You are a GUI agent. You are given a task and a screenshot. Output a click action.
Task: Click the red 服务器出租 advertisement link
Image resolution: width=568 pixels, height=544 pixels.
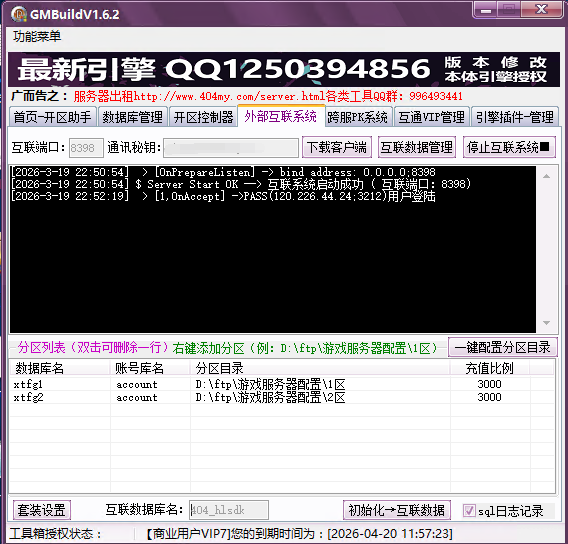(268, 96)
